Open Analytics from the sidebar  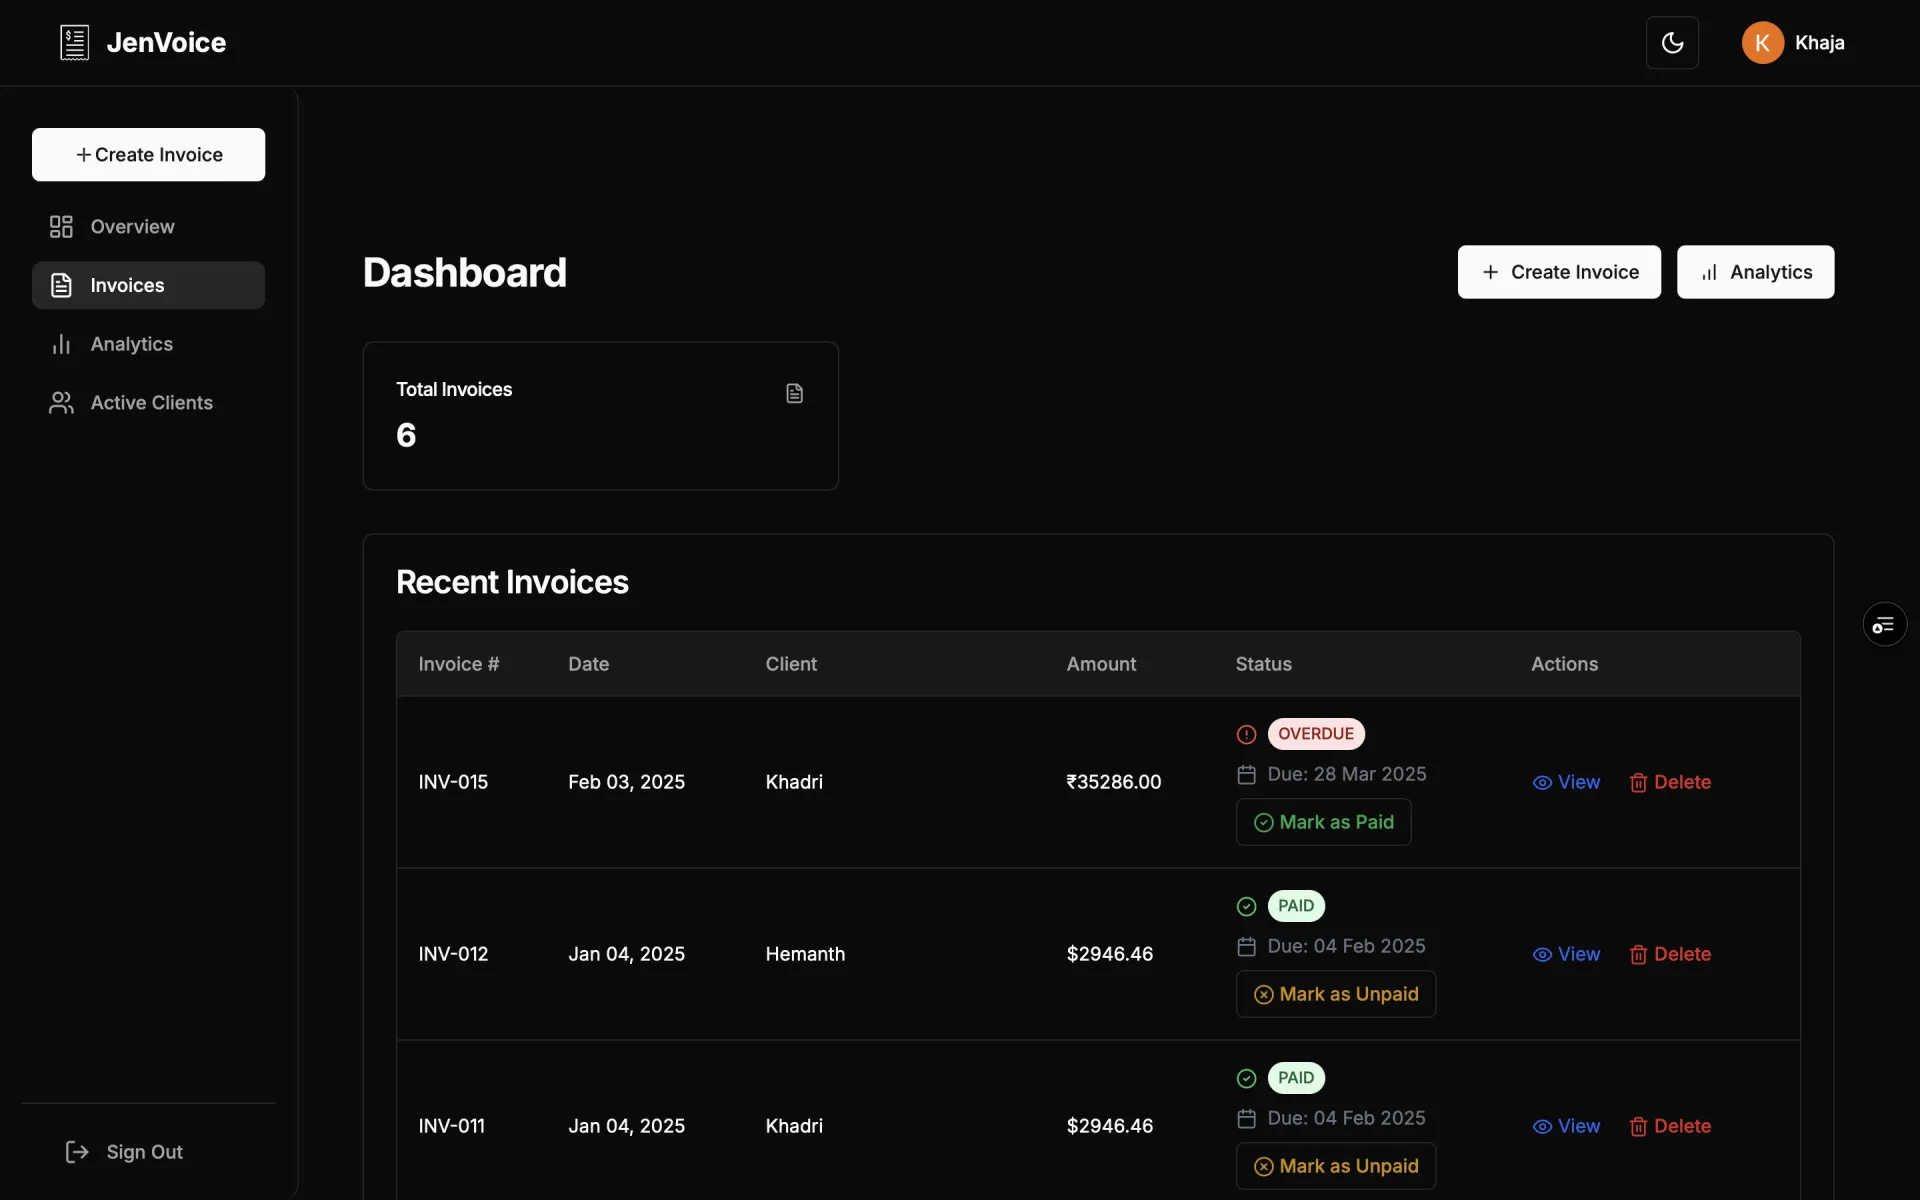pyautogui.click(x=131, y=344)
